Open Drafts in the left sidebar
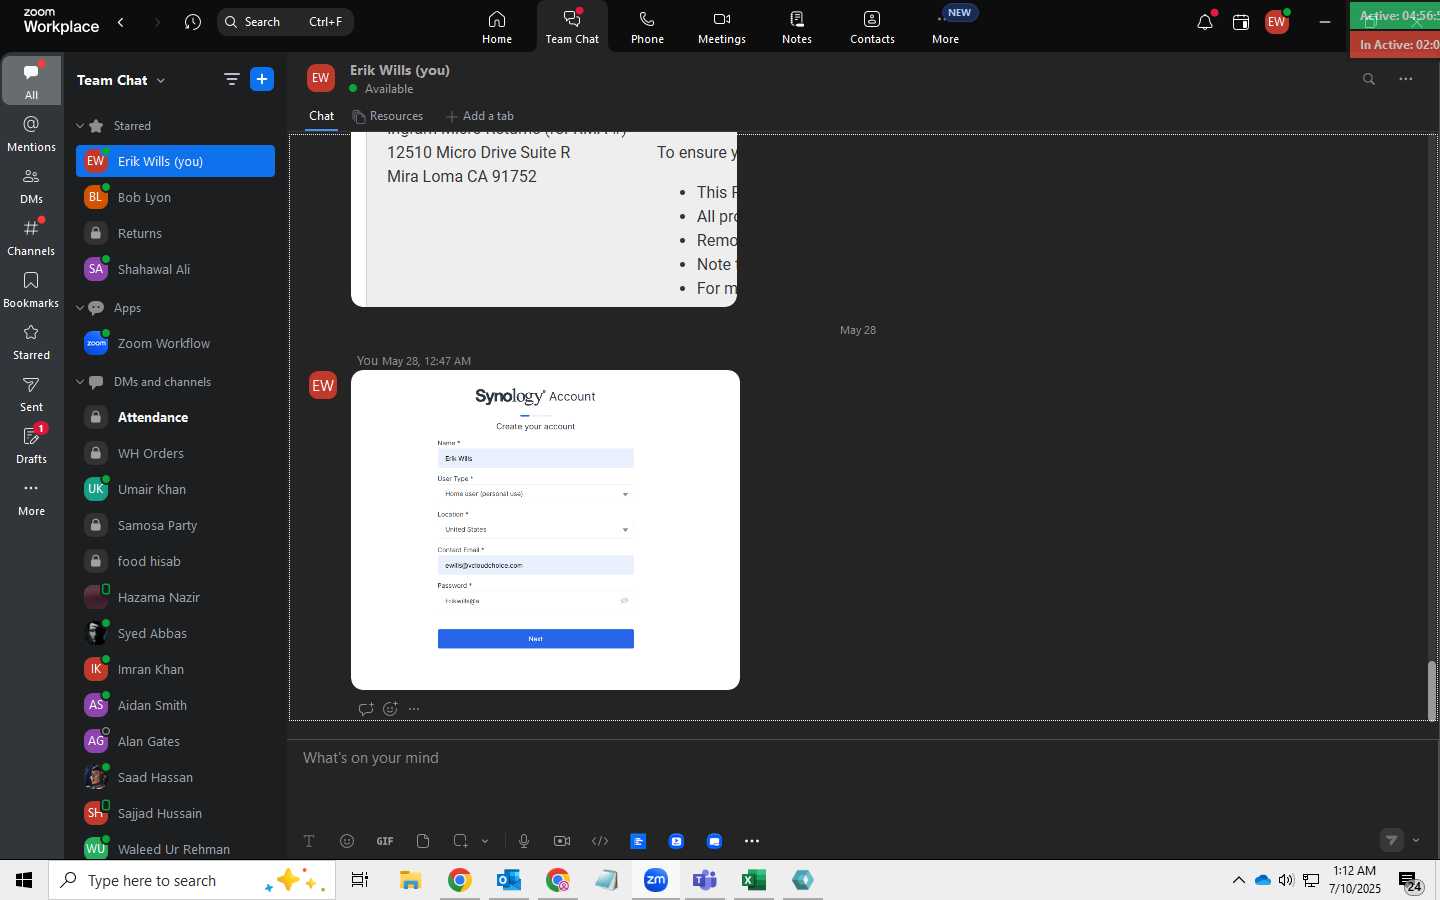The height and width of the screenshot is (900, 1440). (x=32, y=445)
